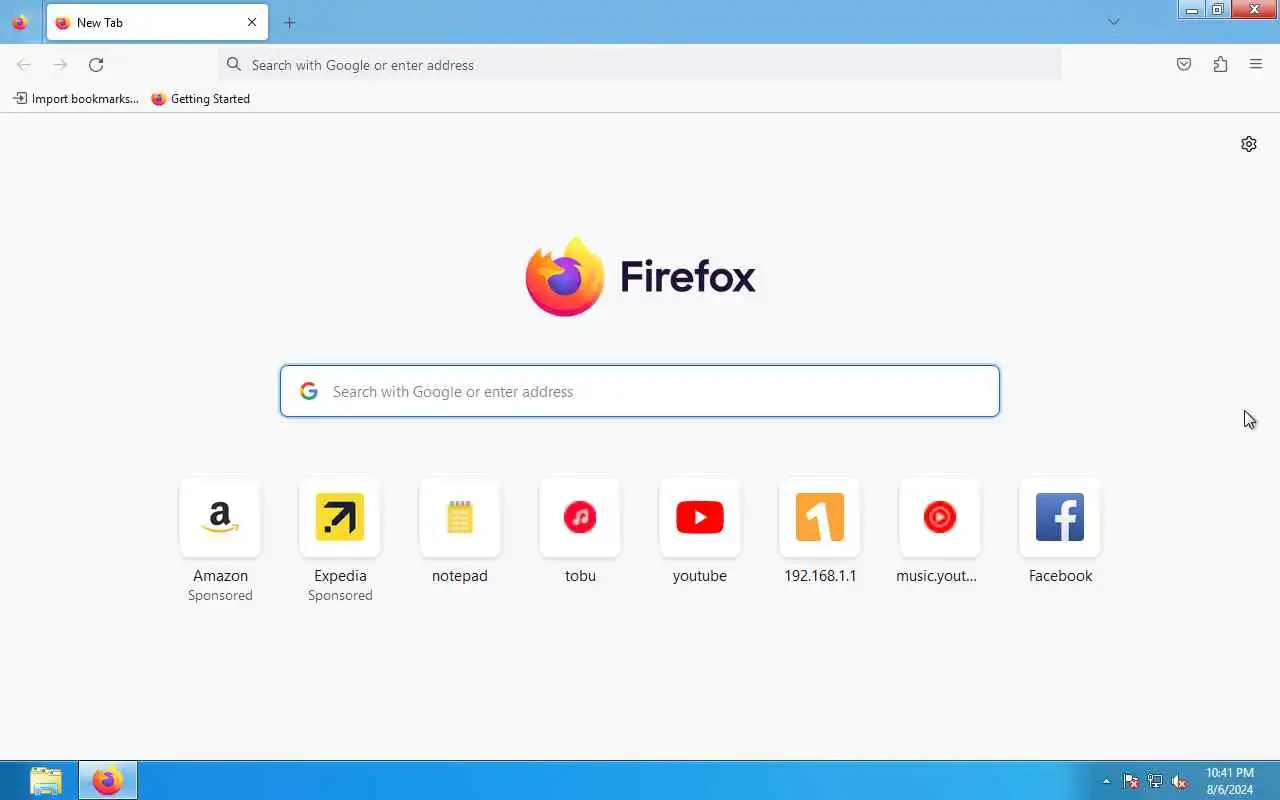The image size is (1280, 800).
Task: Open the Extensions puzzle icon
Action: 1220,65
